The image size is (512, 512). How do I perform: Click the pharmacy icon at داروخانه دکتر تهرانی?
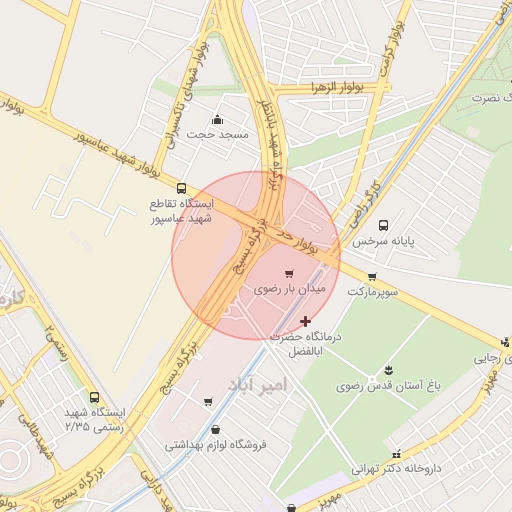pos(396,454)
